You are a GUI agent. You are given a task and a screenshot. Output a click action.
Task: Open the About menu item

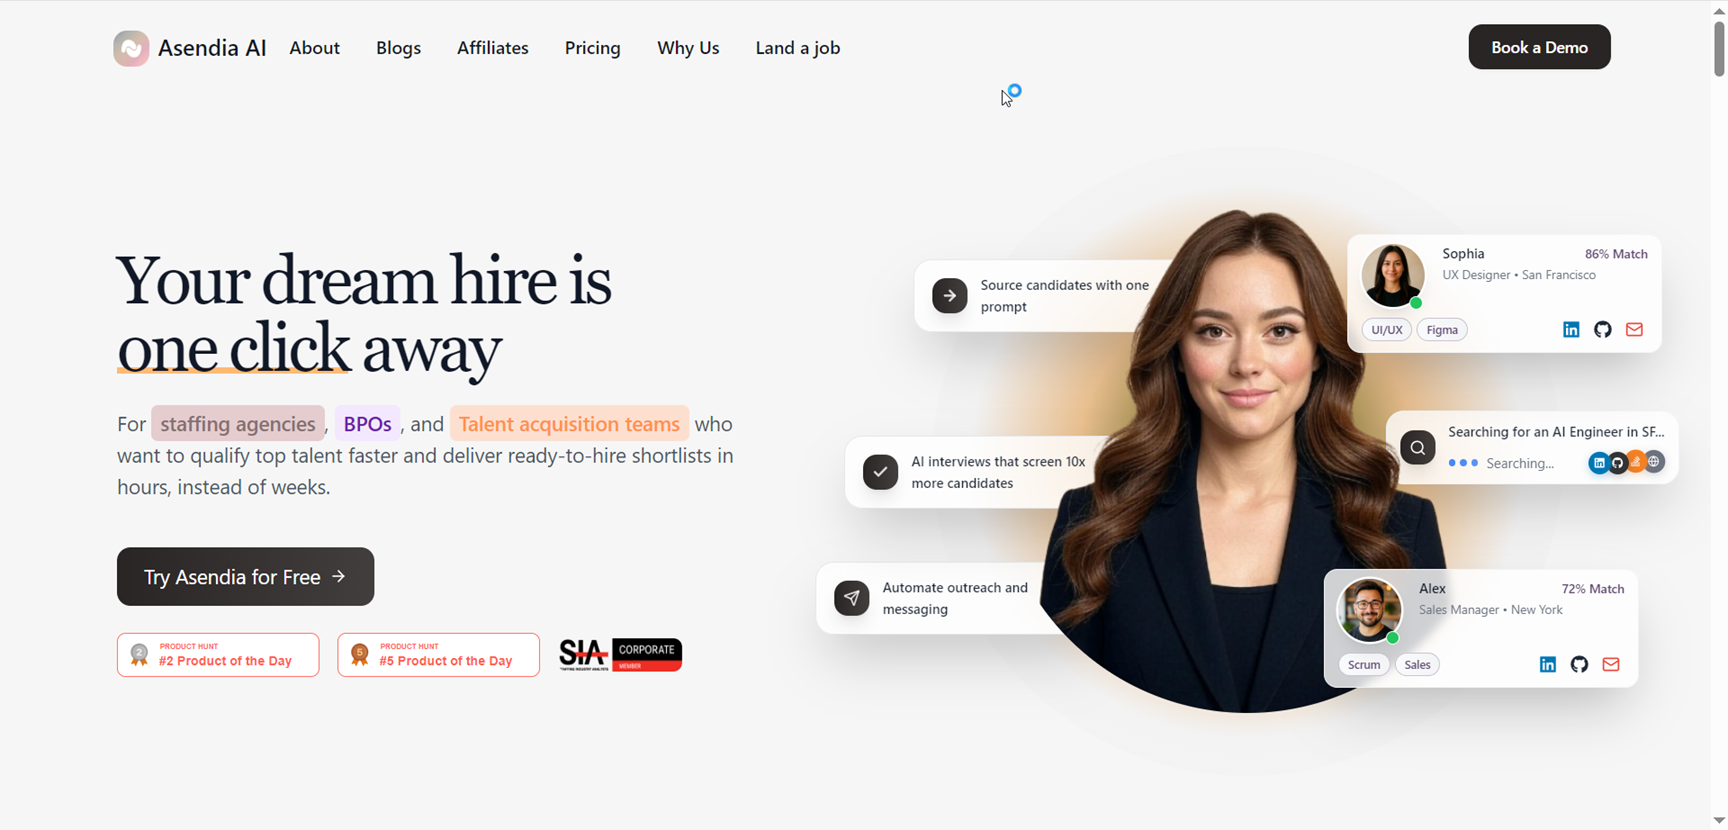tap(315, 48)
